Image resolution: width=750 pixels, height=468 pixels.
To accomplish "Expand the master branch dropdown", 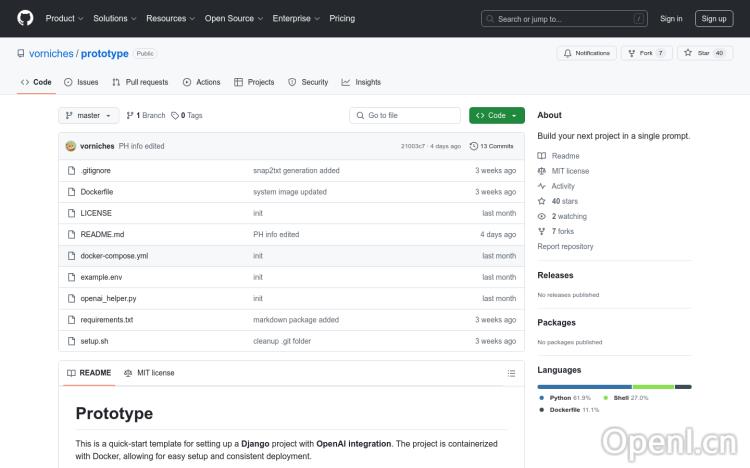I will tap(88, 115).
